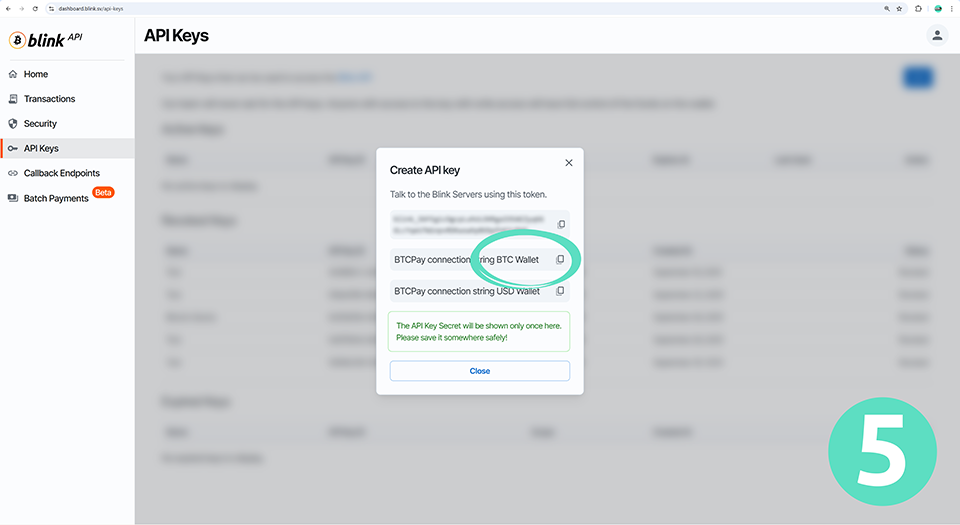Image resolution: width=960 pixels, height=525 pixels.
Task: Copy the BTC Wallet connection string
Action: click(x=560, y=260)
